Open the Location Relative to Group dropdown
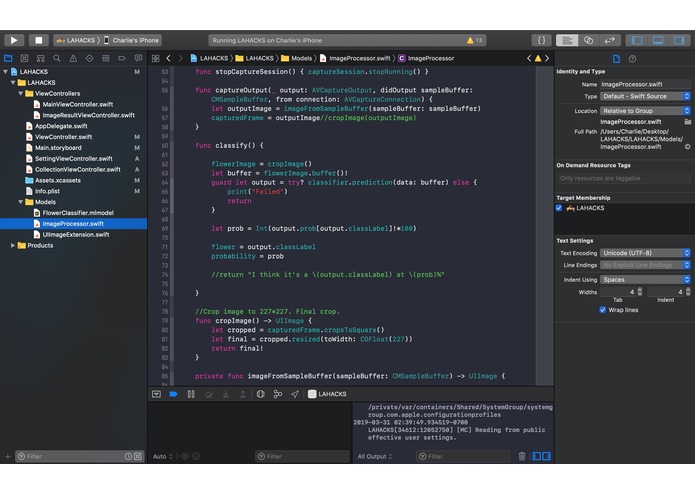 click(x=645, y=111)
